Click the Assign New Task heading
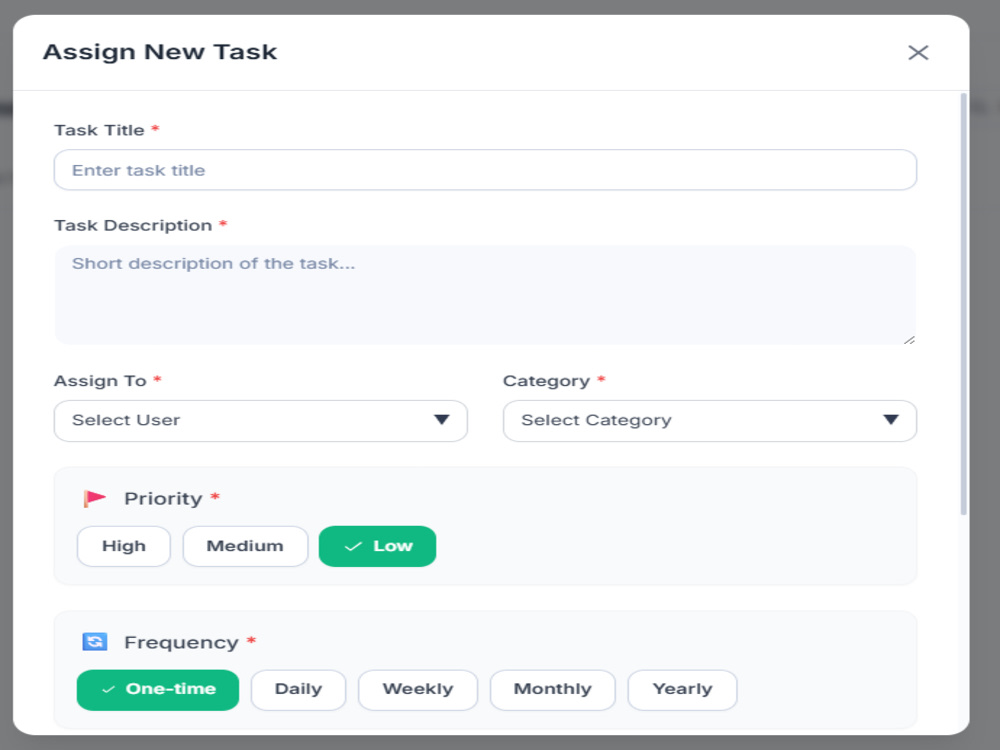Viewport: 1000px width, 750px height. point(160,52)
